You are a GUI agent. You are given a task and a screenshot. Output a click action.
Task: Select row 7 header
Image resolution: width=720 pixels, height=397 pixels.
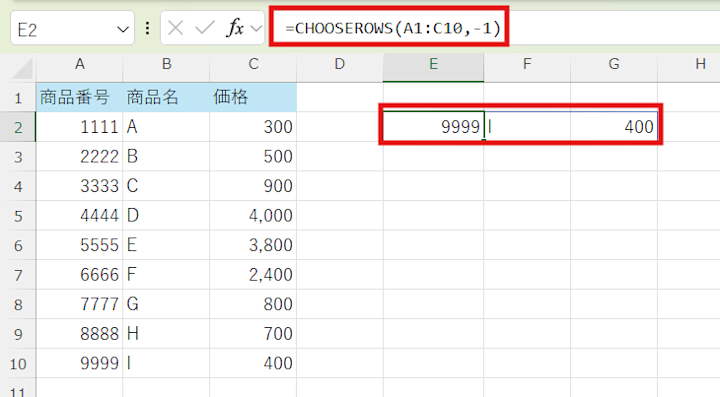pyautogui.click(x=18, y=274)
